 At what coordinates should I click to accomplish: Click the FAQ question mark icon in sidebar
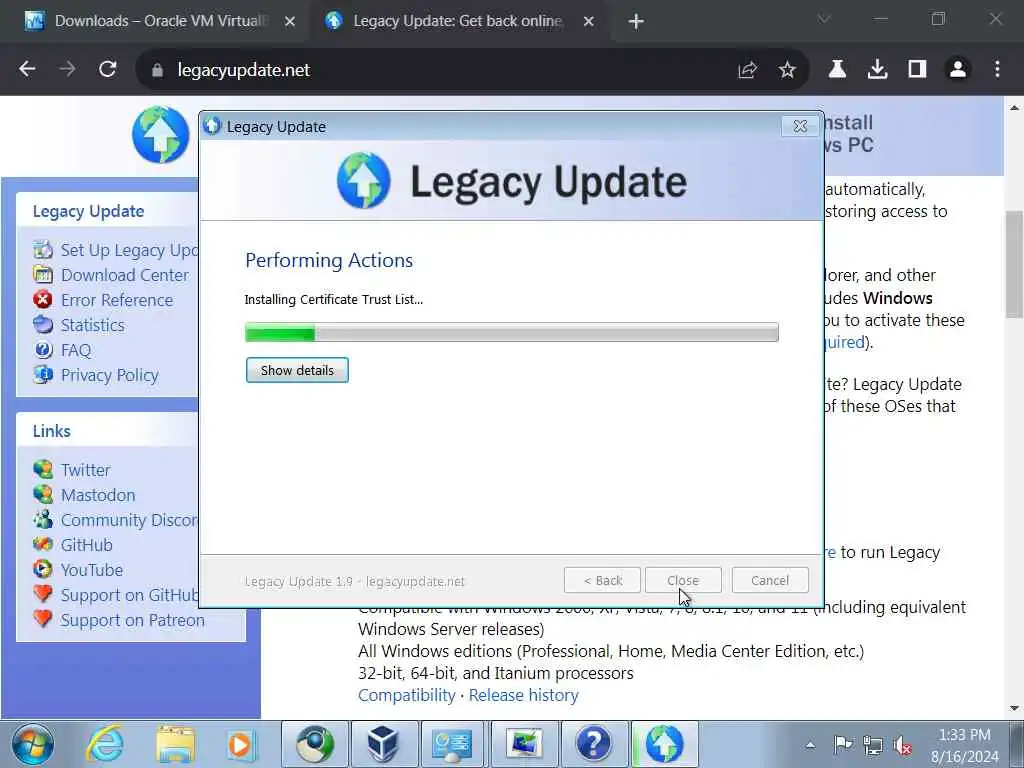tap(43, 350)
